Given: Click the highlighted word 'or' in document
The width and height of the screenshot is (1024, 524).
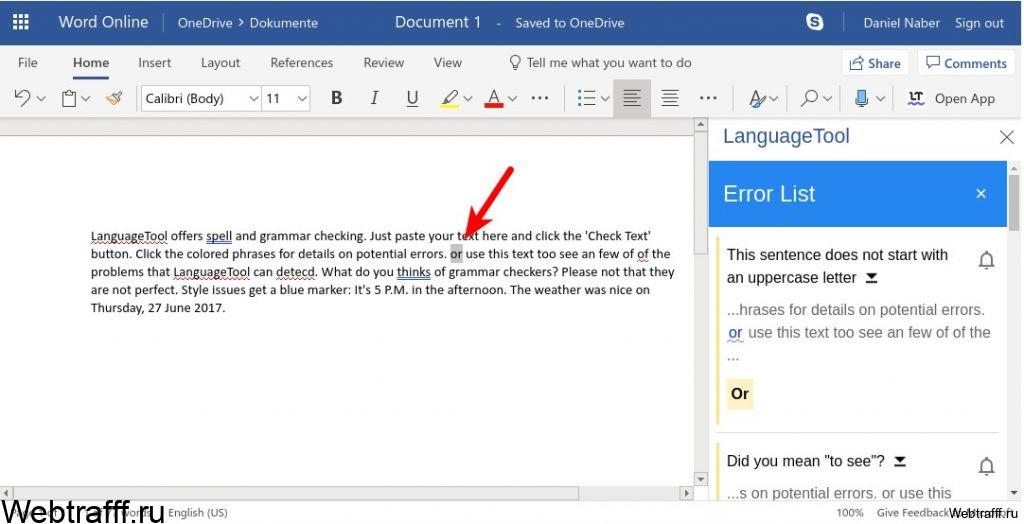Looking at the screenshot, I should tap(456, 254).
